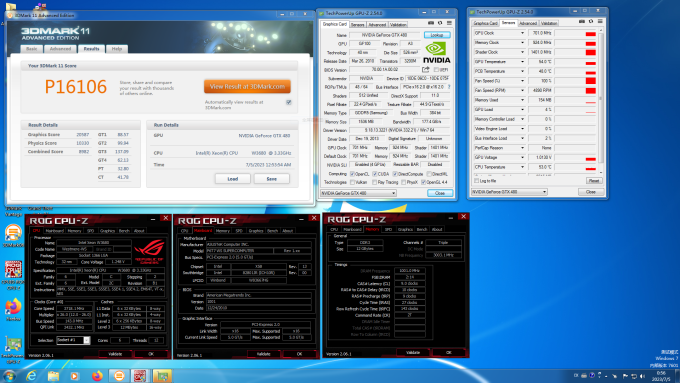Toggle the Ray Tracing checkbox in GPU-Z
Image resolution: width=680 pixels, height=383 pixels.
click(x=374, y=182)
